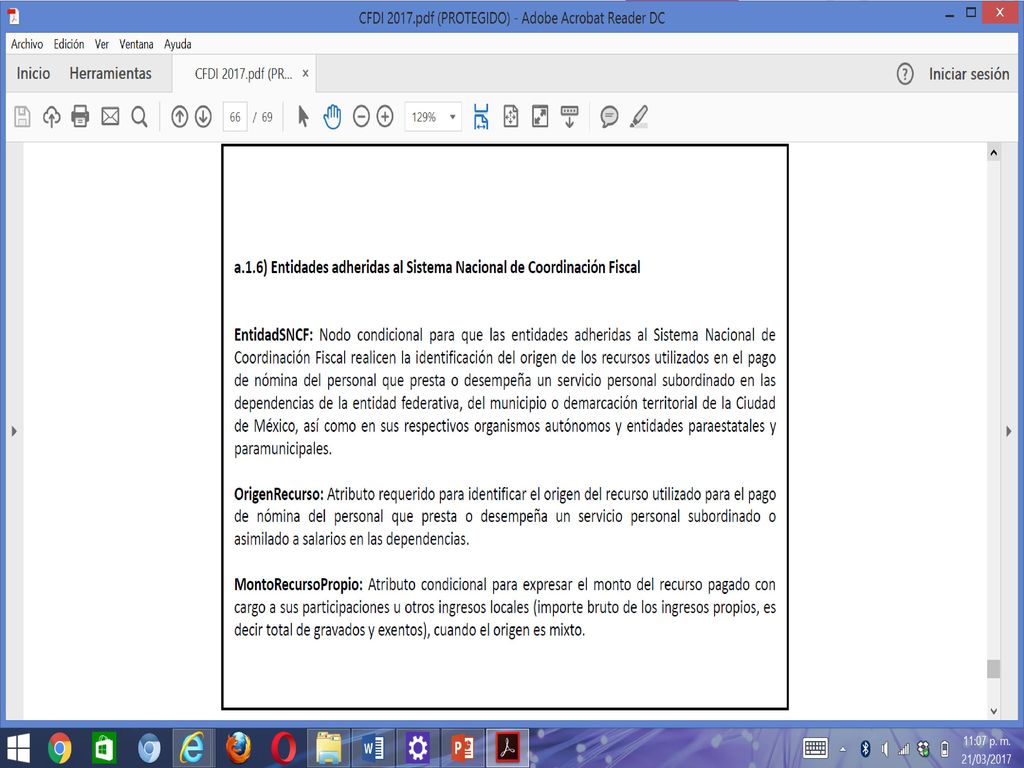Click the a.1.6) section heading
1024x768 pixels.
437,268
